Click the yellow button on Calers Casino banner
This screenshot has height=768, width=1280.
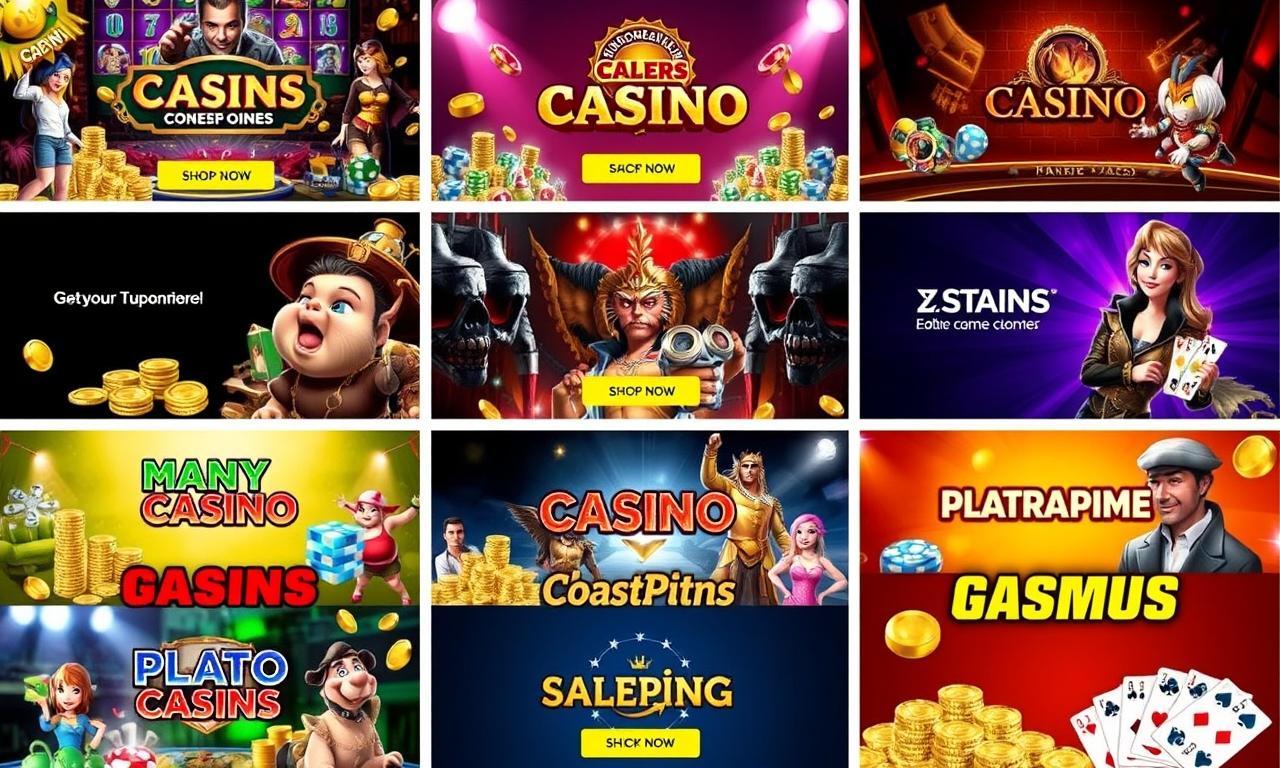click(641, 169)
